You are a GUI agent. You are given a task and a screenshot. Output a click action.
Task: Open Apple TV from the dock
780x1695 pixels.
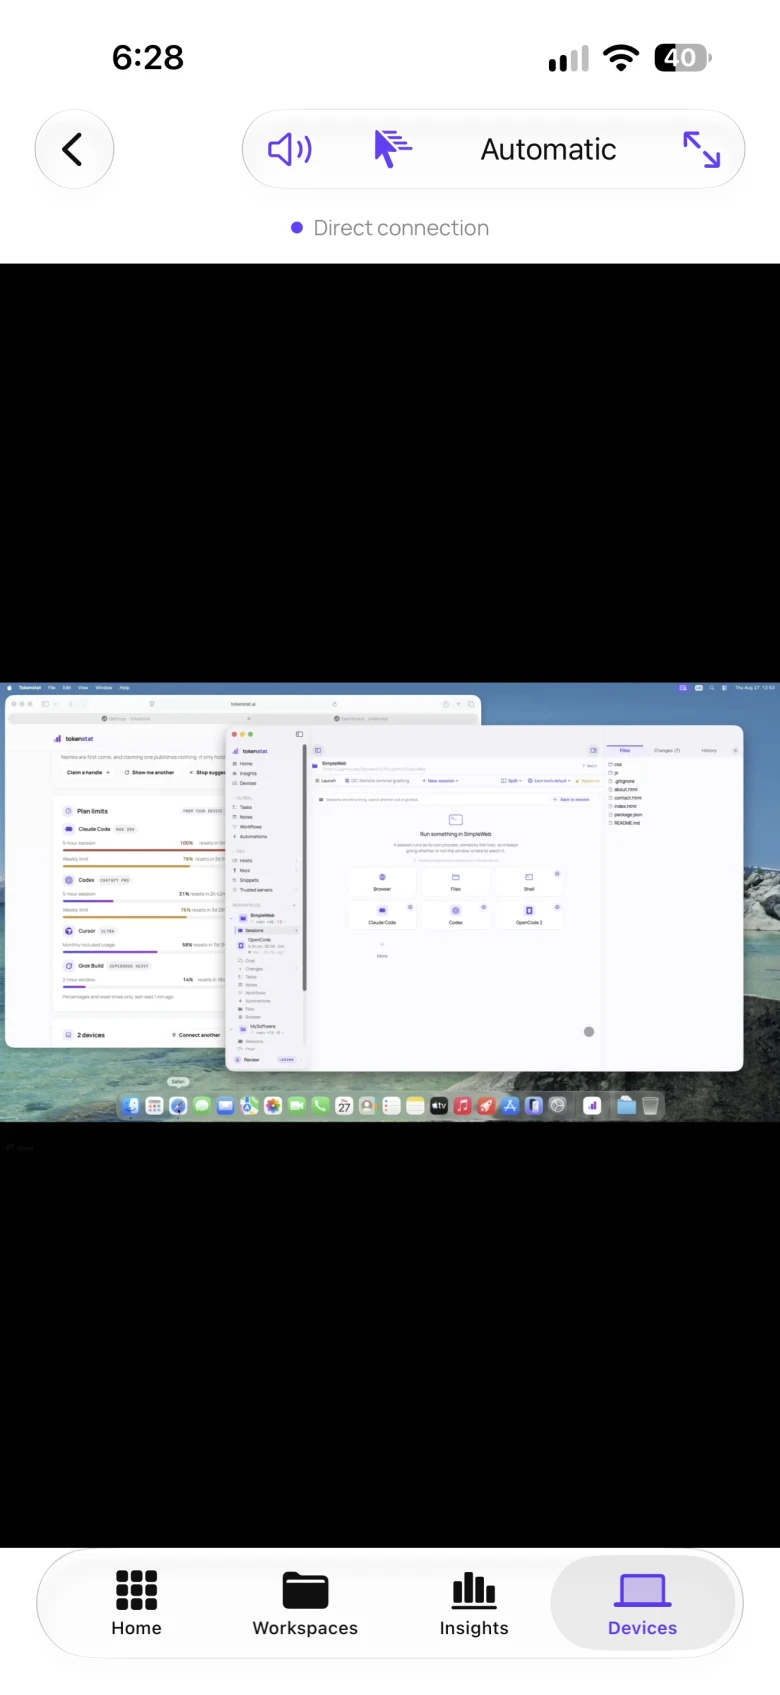click(x=438, y=1105)
